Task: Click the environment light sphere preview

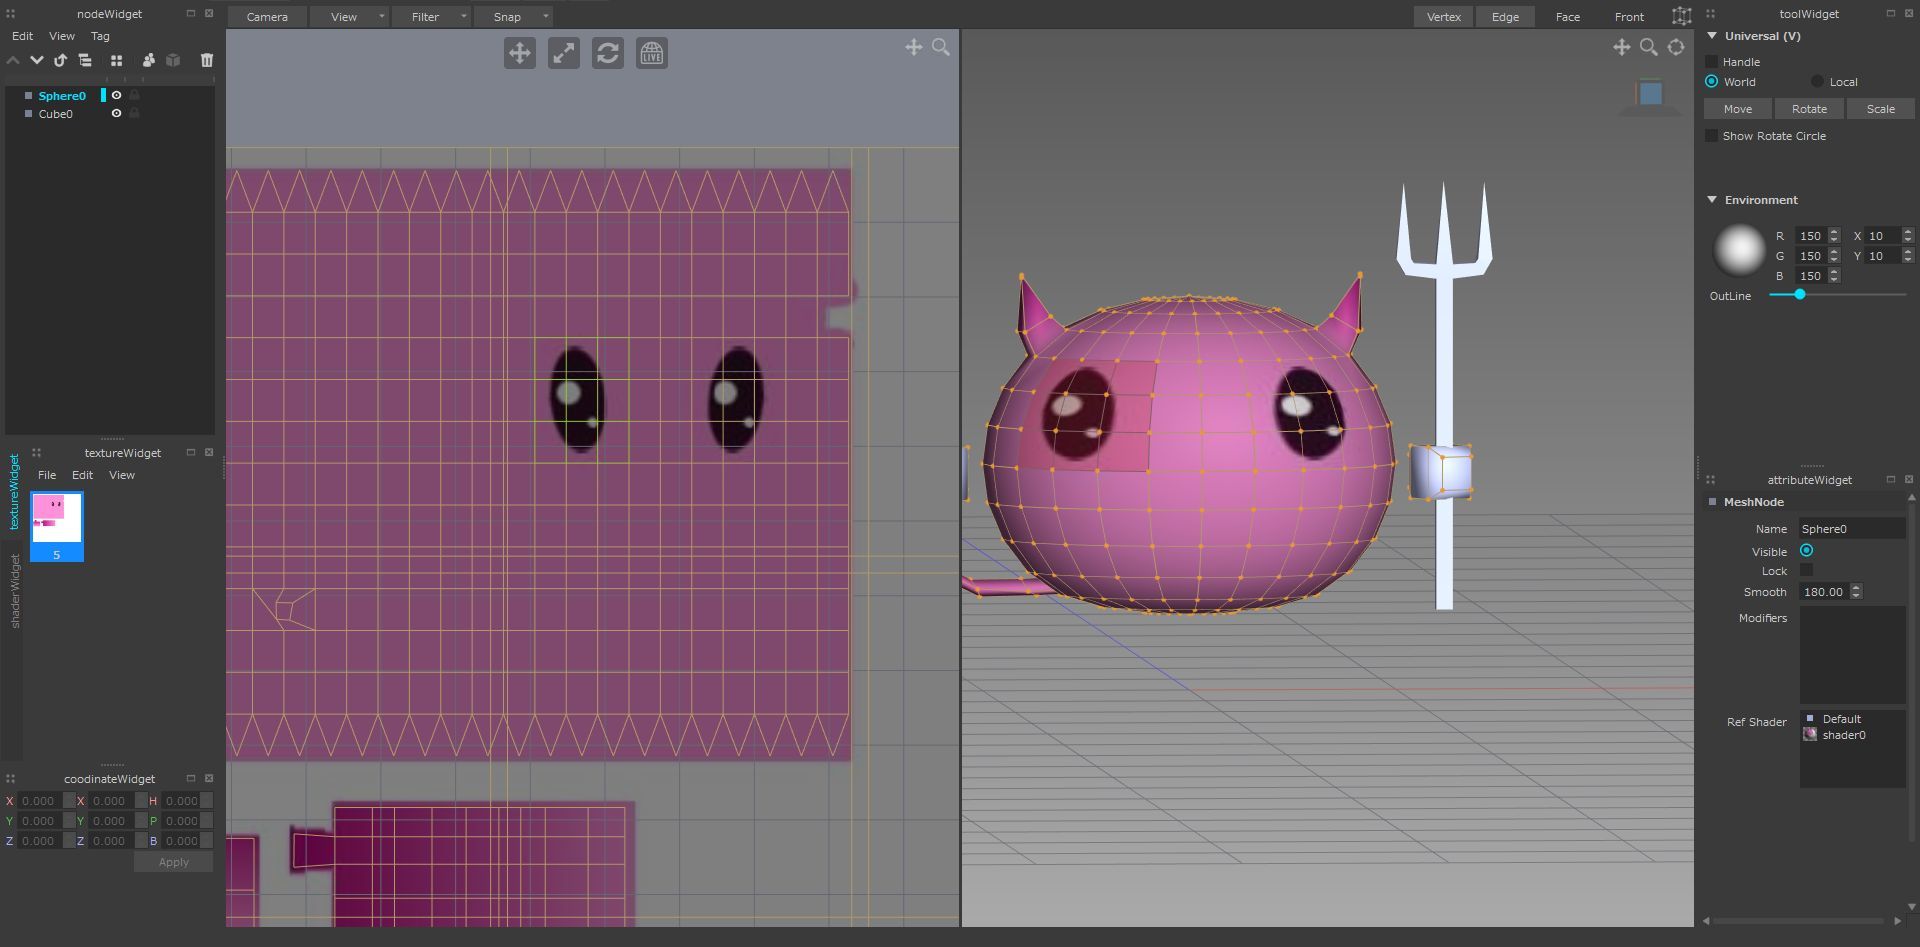Action: tap(1739, 250)
